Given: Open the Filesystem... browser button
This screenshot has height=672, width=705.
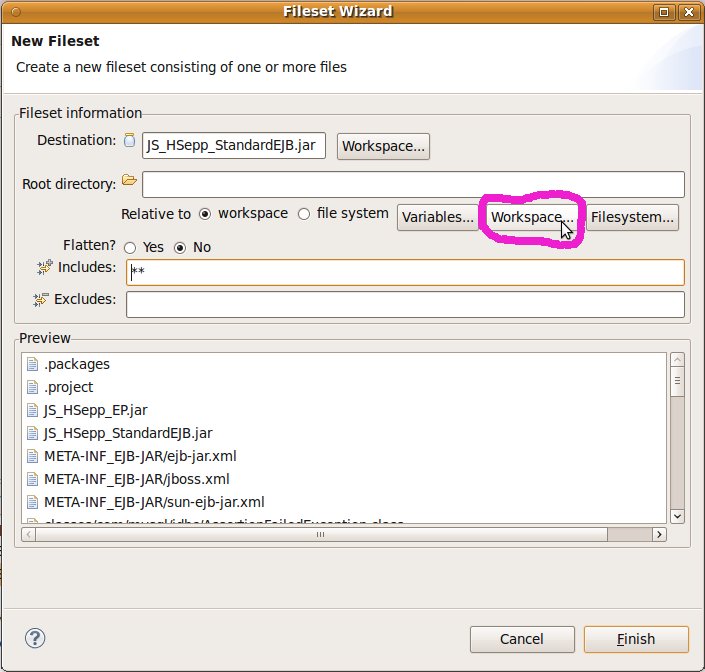Looking at the screenshot, I should [632, 217].
